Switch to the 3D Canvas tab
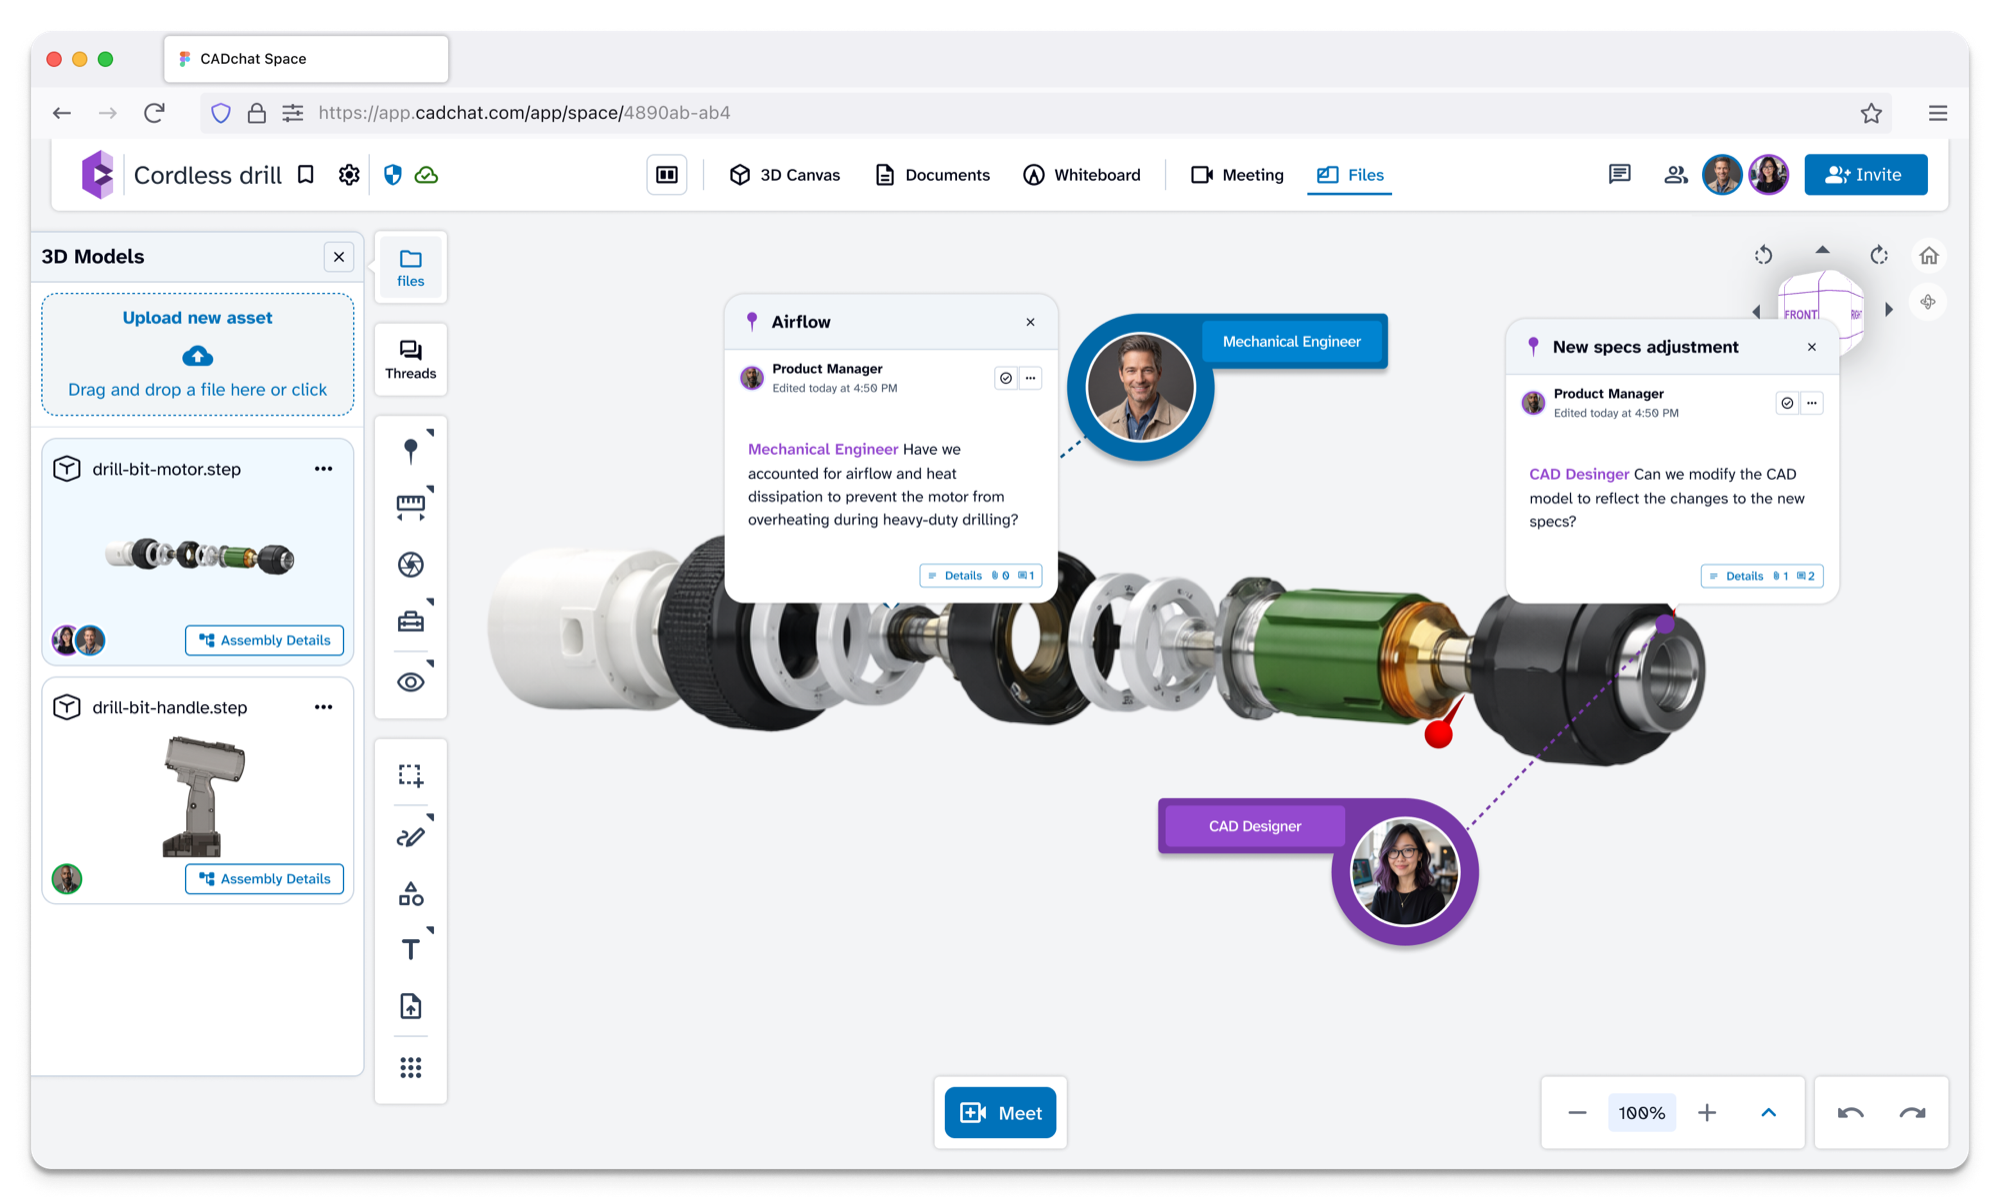The width and height of the screenshot is (2000, 1200). coord(785,175)
